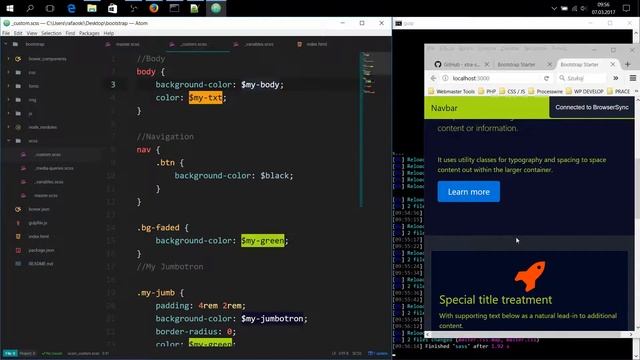640x360 pixels.
Task: Click the $my-jumbotron variable in code
Action: (272, 318)
